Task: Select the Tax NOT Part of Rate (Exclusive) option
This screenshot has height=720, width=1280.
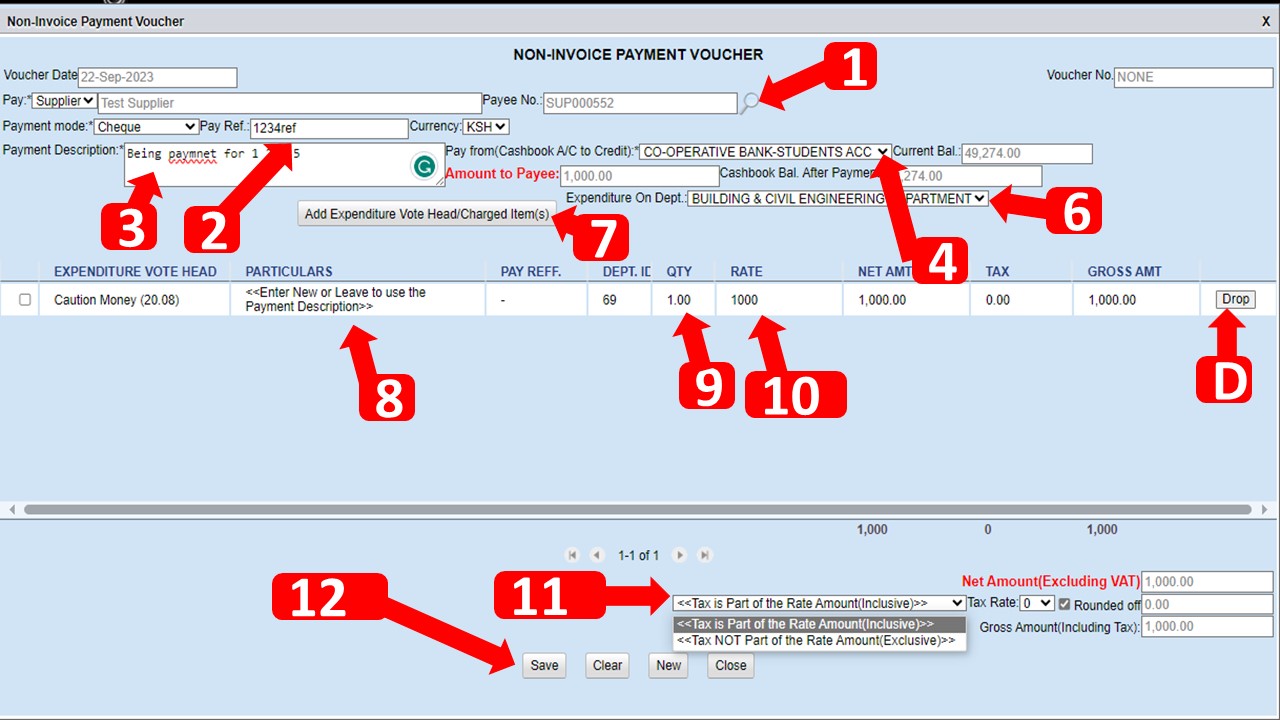Action: tap(816, 641)
